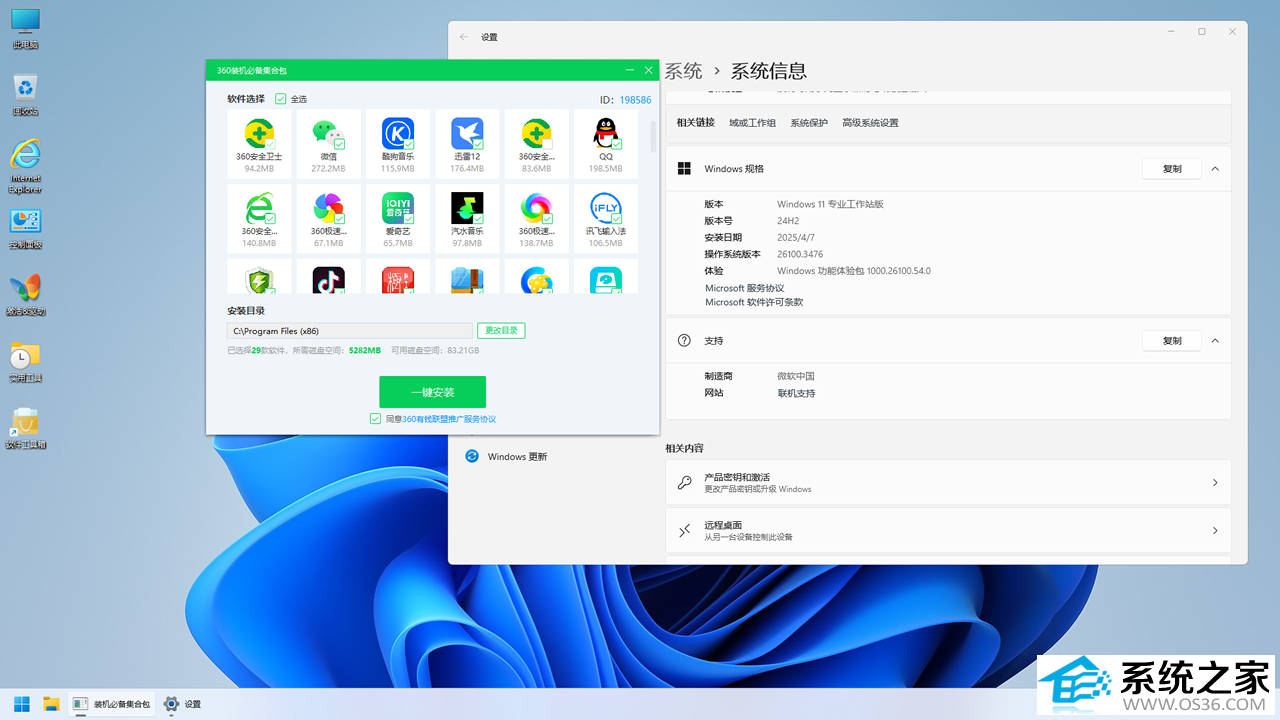
Task: Click the ID 198586 number
Action: (x=635, y=100)
